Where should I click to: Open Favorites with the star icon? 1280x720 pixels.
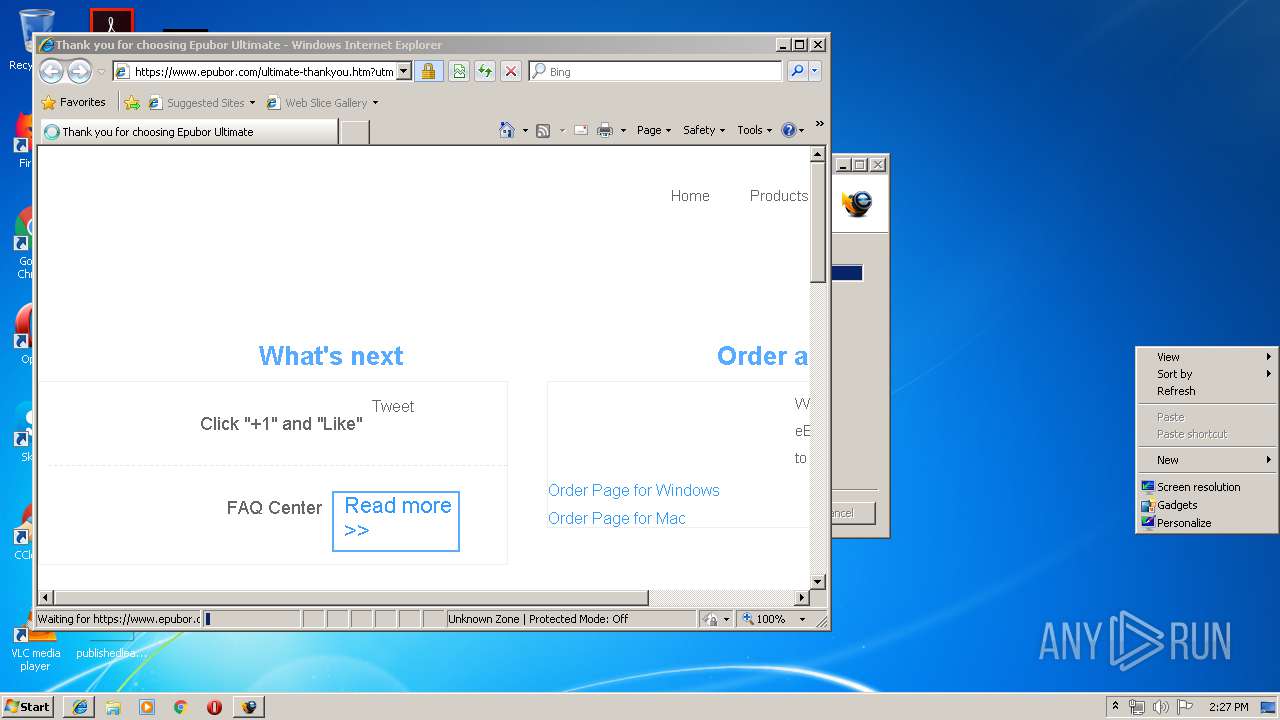point(48,102)
